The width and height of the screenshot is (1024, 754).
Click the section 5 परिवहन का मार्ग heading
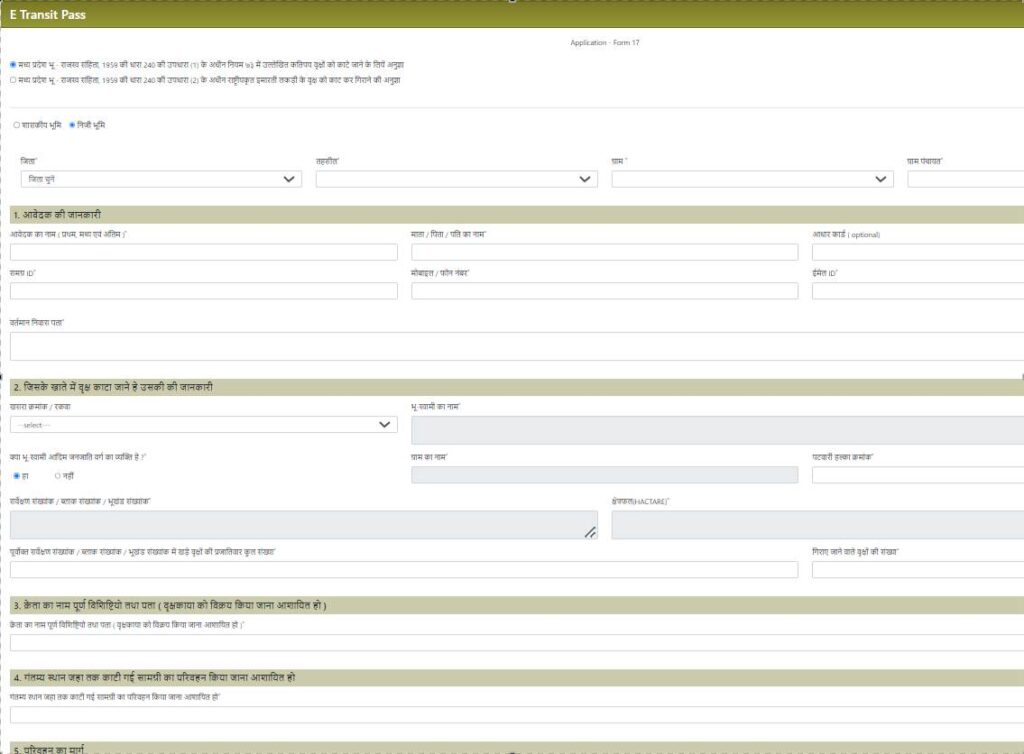click(x=49, y=749)
